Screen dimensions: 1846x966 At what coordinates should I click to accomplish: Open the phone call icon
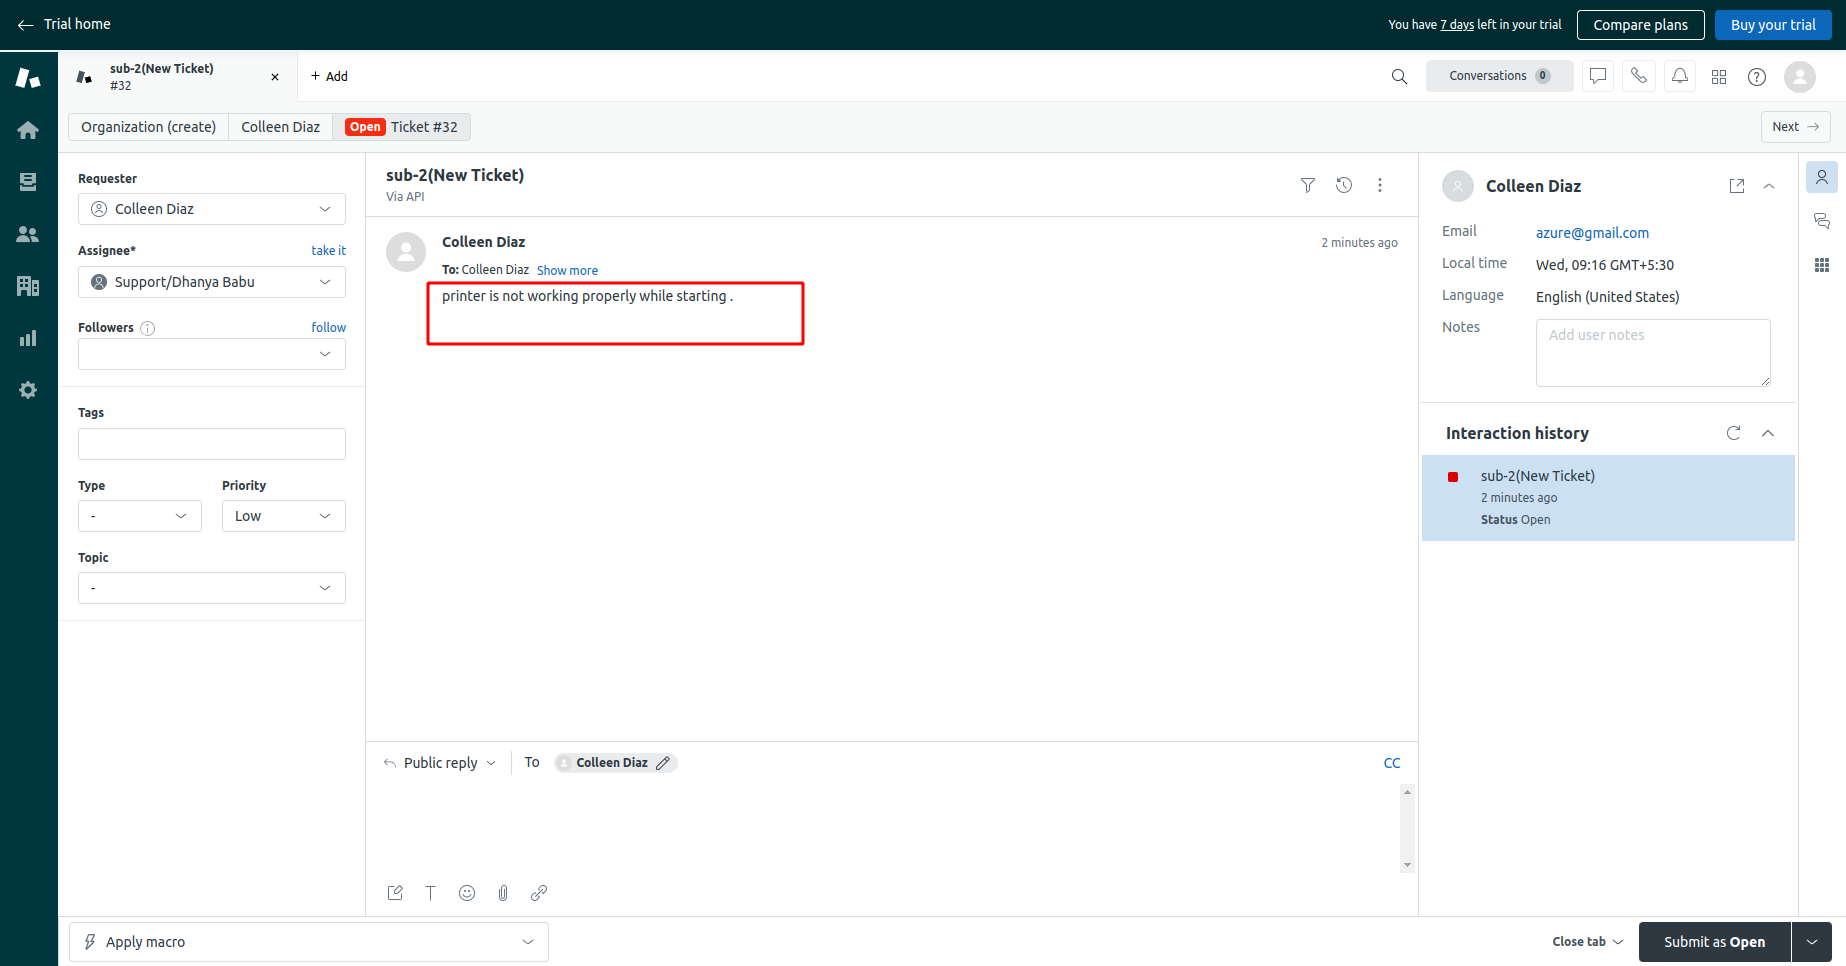(1639, 76)
